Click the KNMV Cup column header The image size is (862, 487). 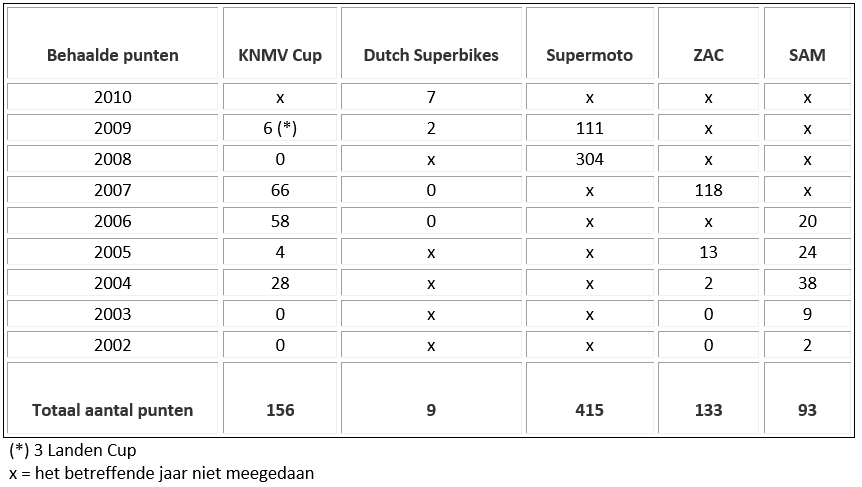280,43
